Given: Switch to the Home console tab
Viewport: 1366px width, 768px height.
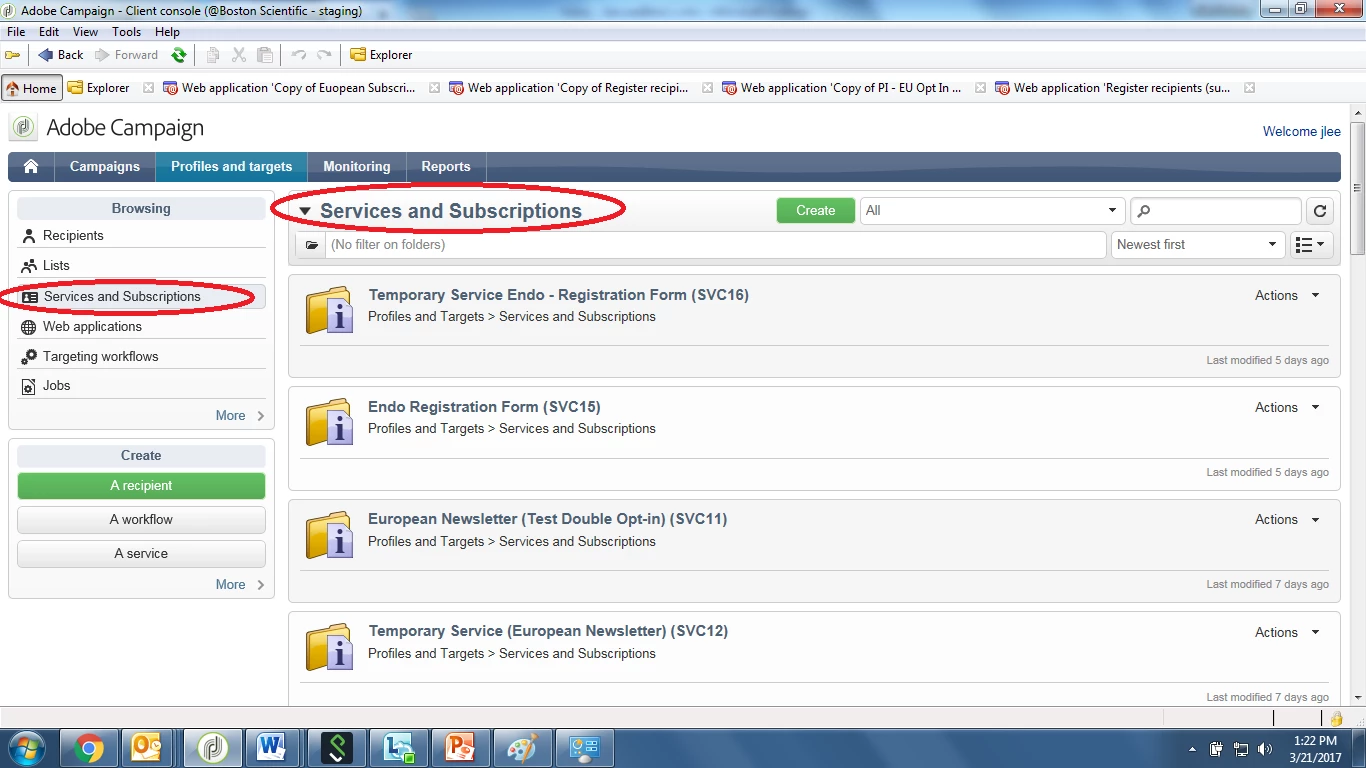Looking at the screenshot, I should (32, 88).
